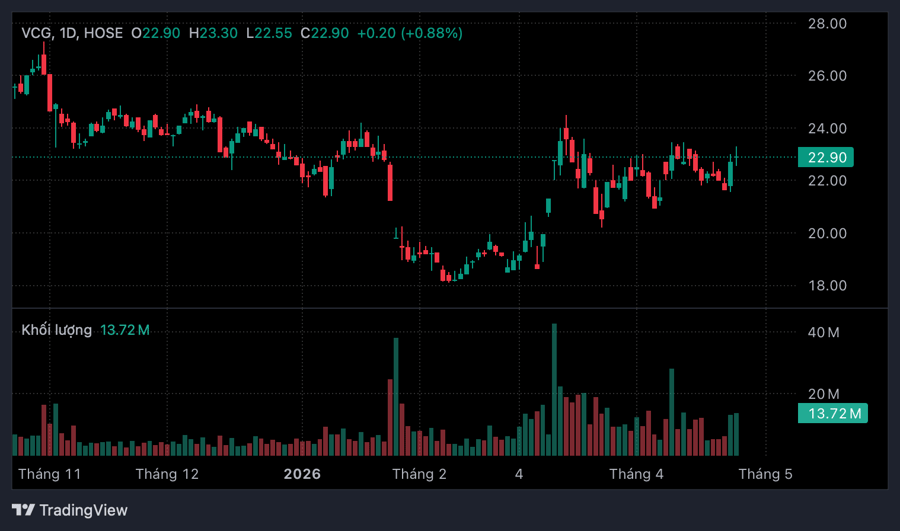
Task: Click the +0.20 (+0.88%) change value
Action: (410, 33)
